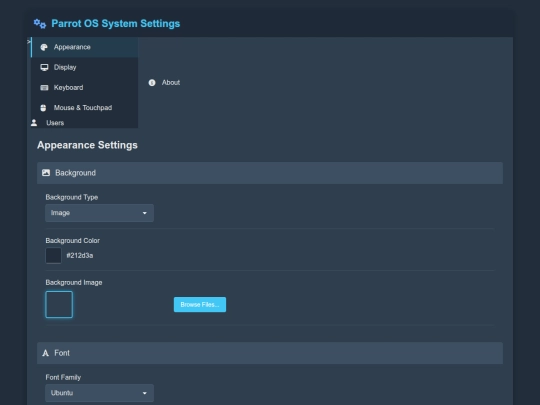Click the Background section image icon
540x405 pixels.
[x=46, y=173]
